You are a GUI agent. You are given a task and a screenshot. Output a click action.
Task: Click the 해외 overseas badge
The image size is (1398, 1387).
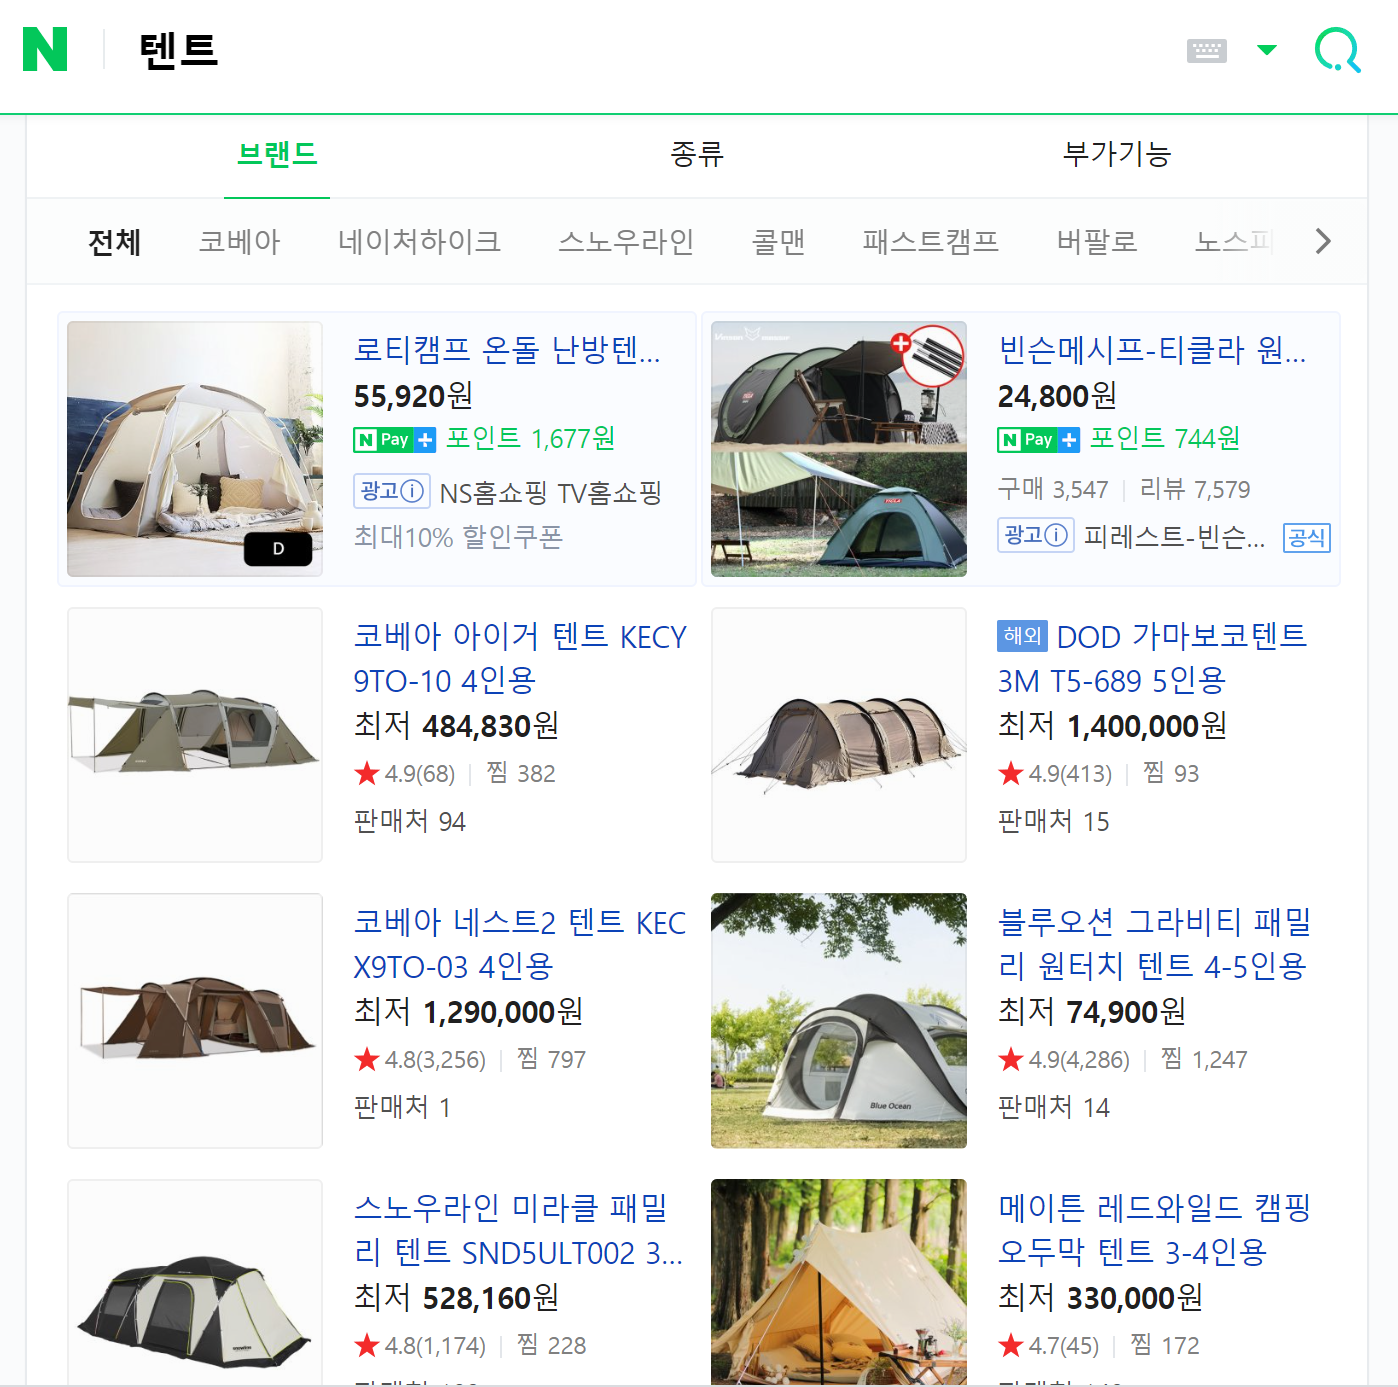pyautogui.click(x=1022, y=636)
